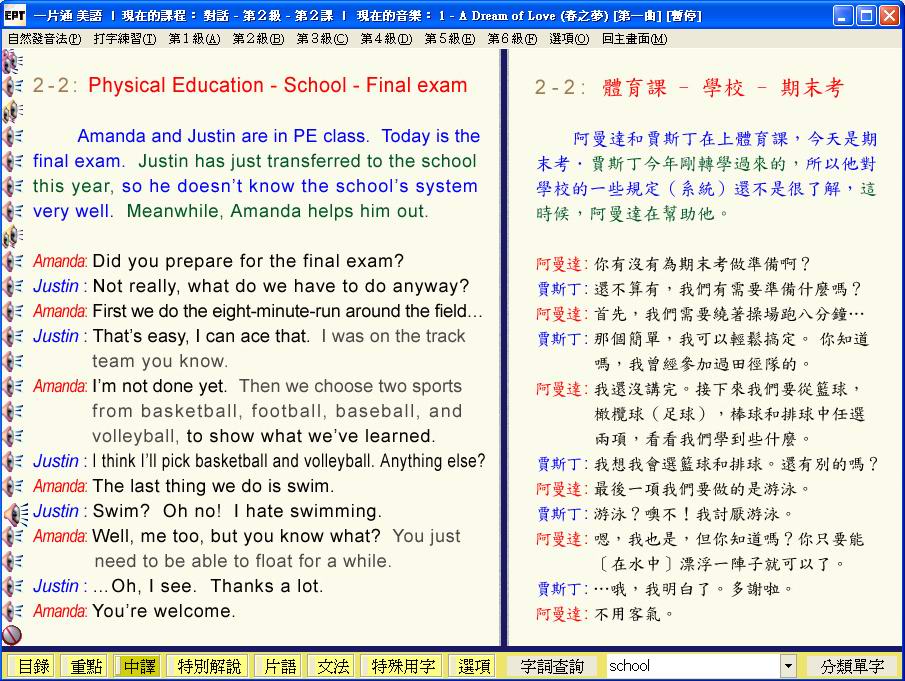This screenshot has height=681, width=905.
Task: Play audio for the lesson title line
Action: coord(13,86)
